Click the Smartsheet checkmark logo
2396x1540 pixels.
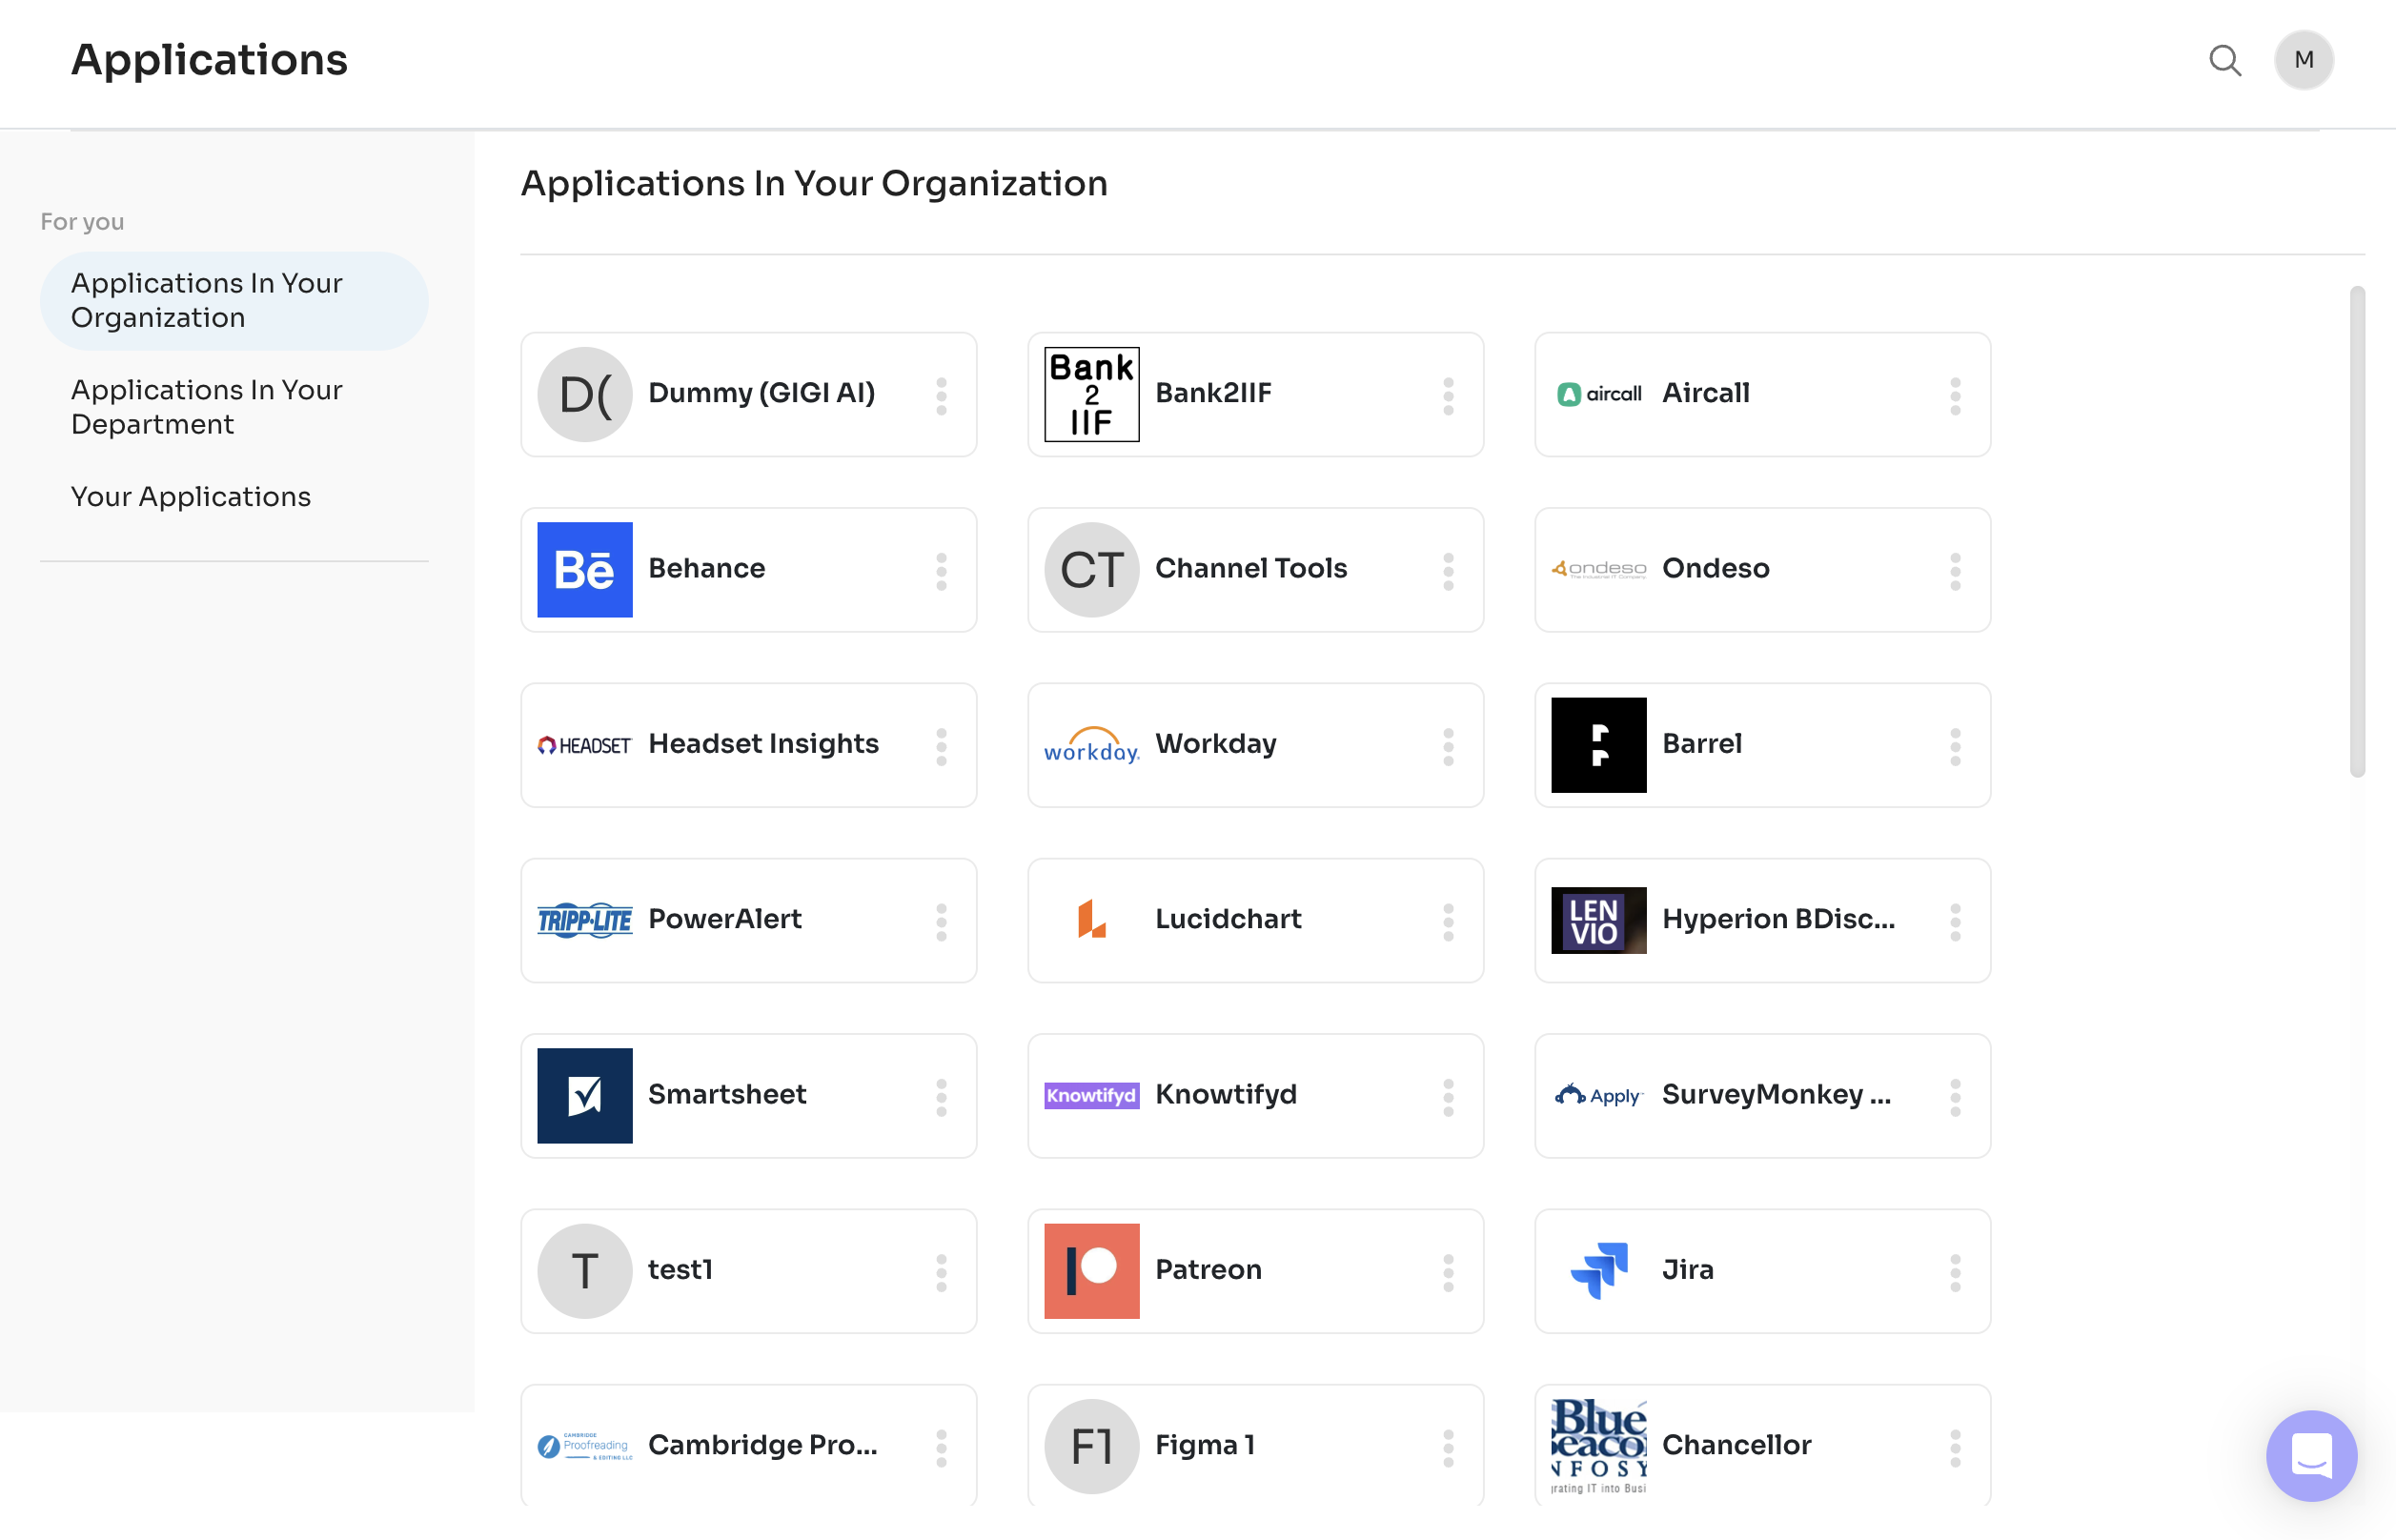pos(584,1095)
